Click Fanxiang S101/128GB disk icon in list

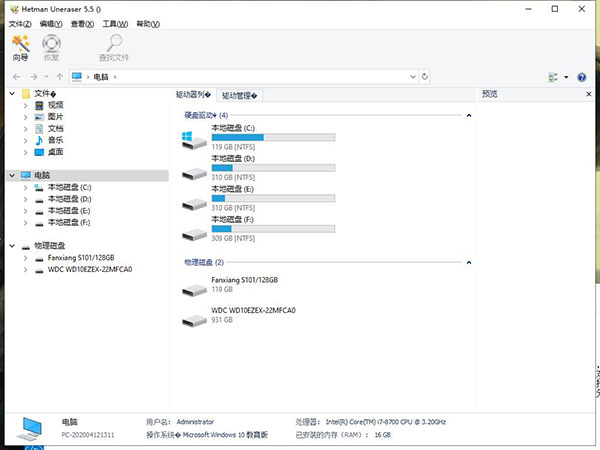194,290
